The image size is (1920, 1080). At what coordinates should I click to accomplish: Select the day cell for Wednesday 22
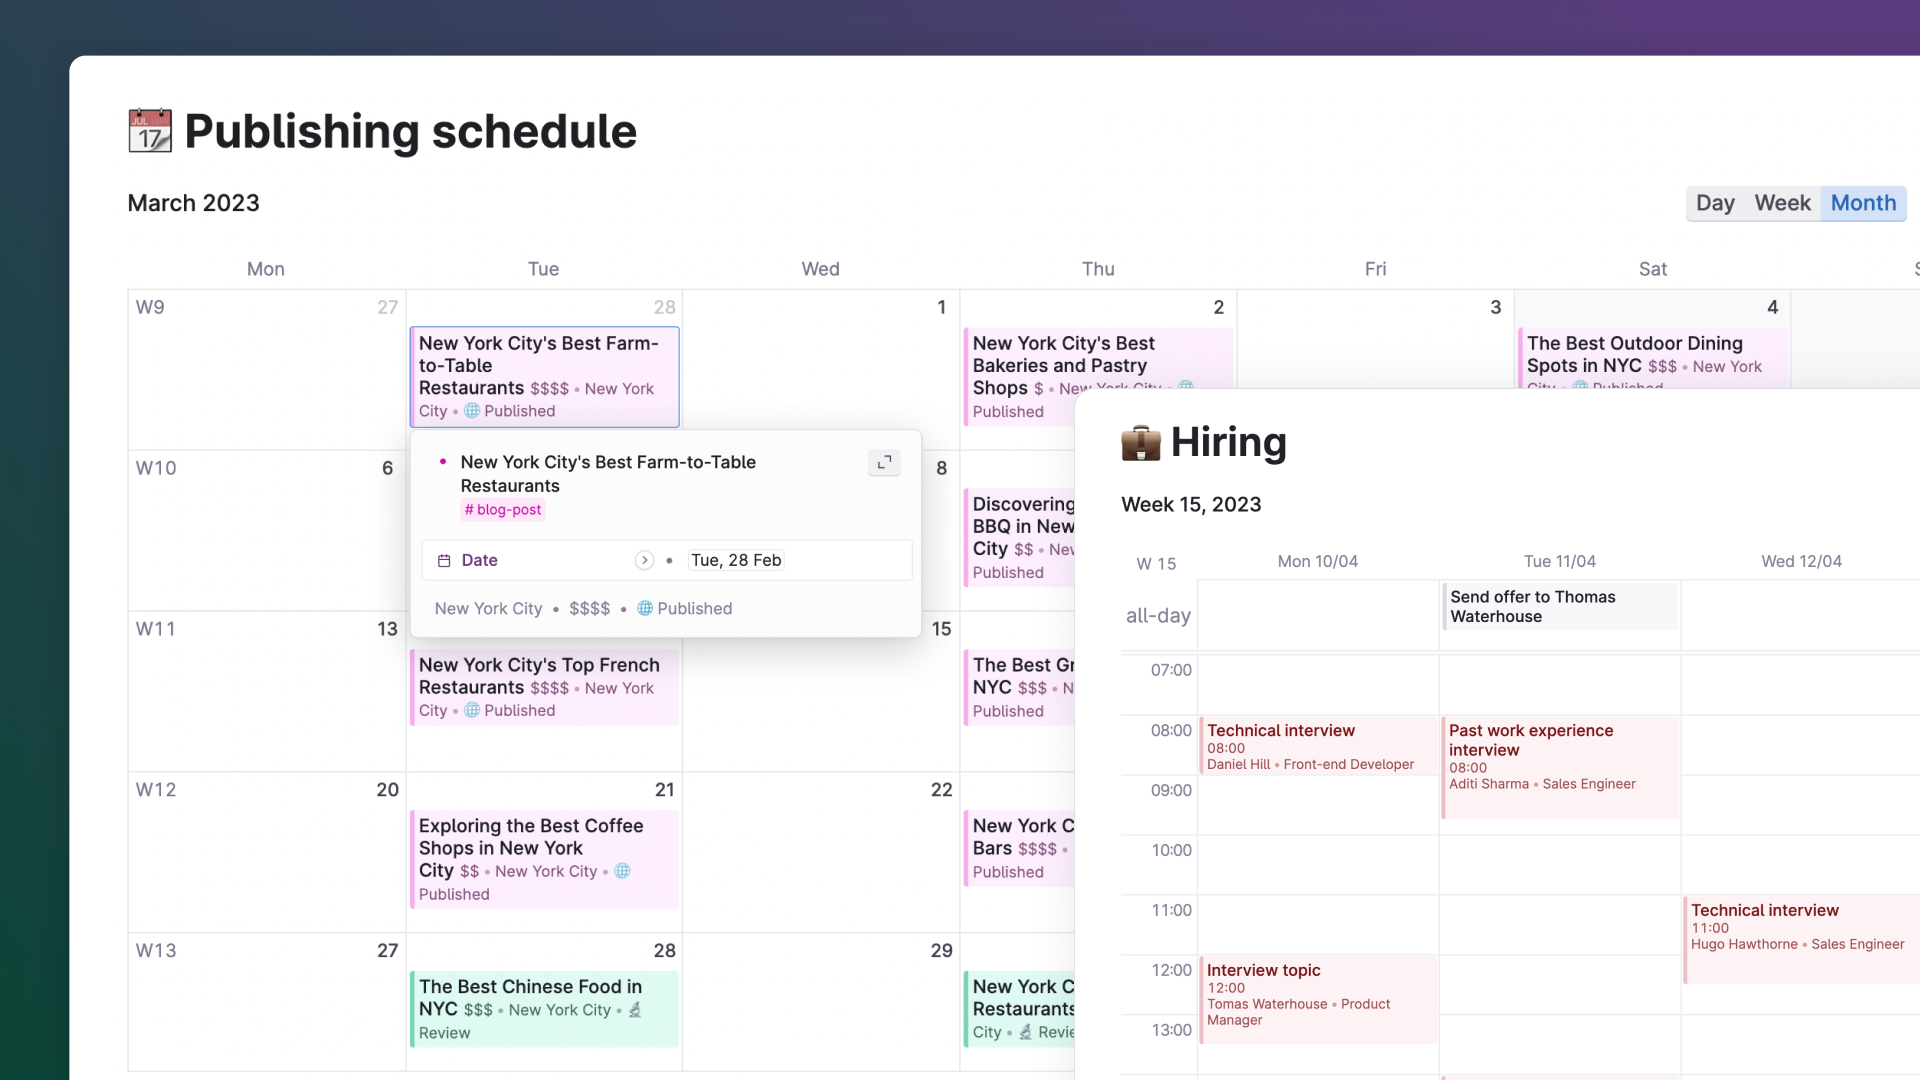coord(821,852)
